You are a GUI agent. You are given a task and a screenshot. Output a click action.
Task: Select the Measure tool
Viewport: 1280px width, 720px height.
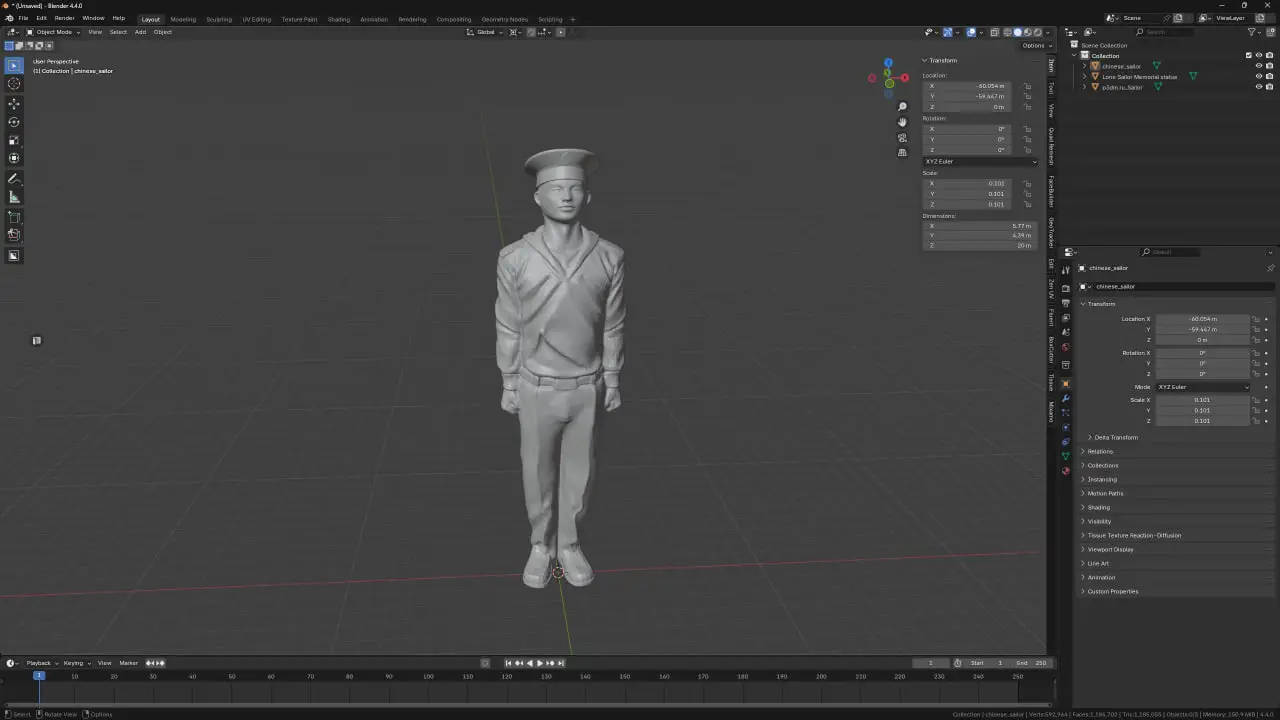tap(14, 197)
